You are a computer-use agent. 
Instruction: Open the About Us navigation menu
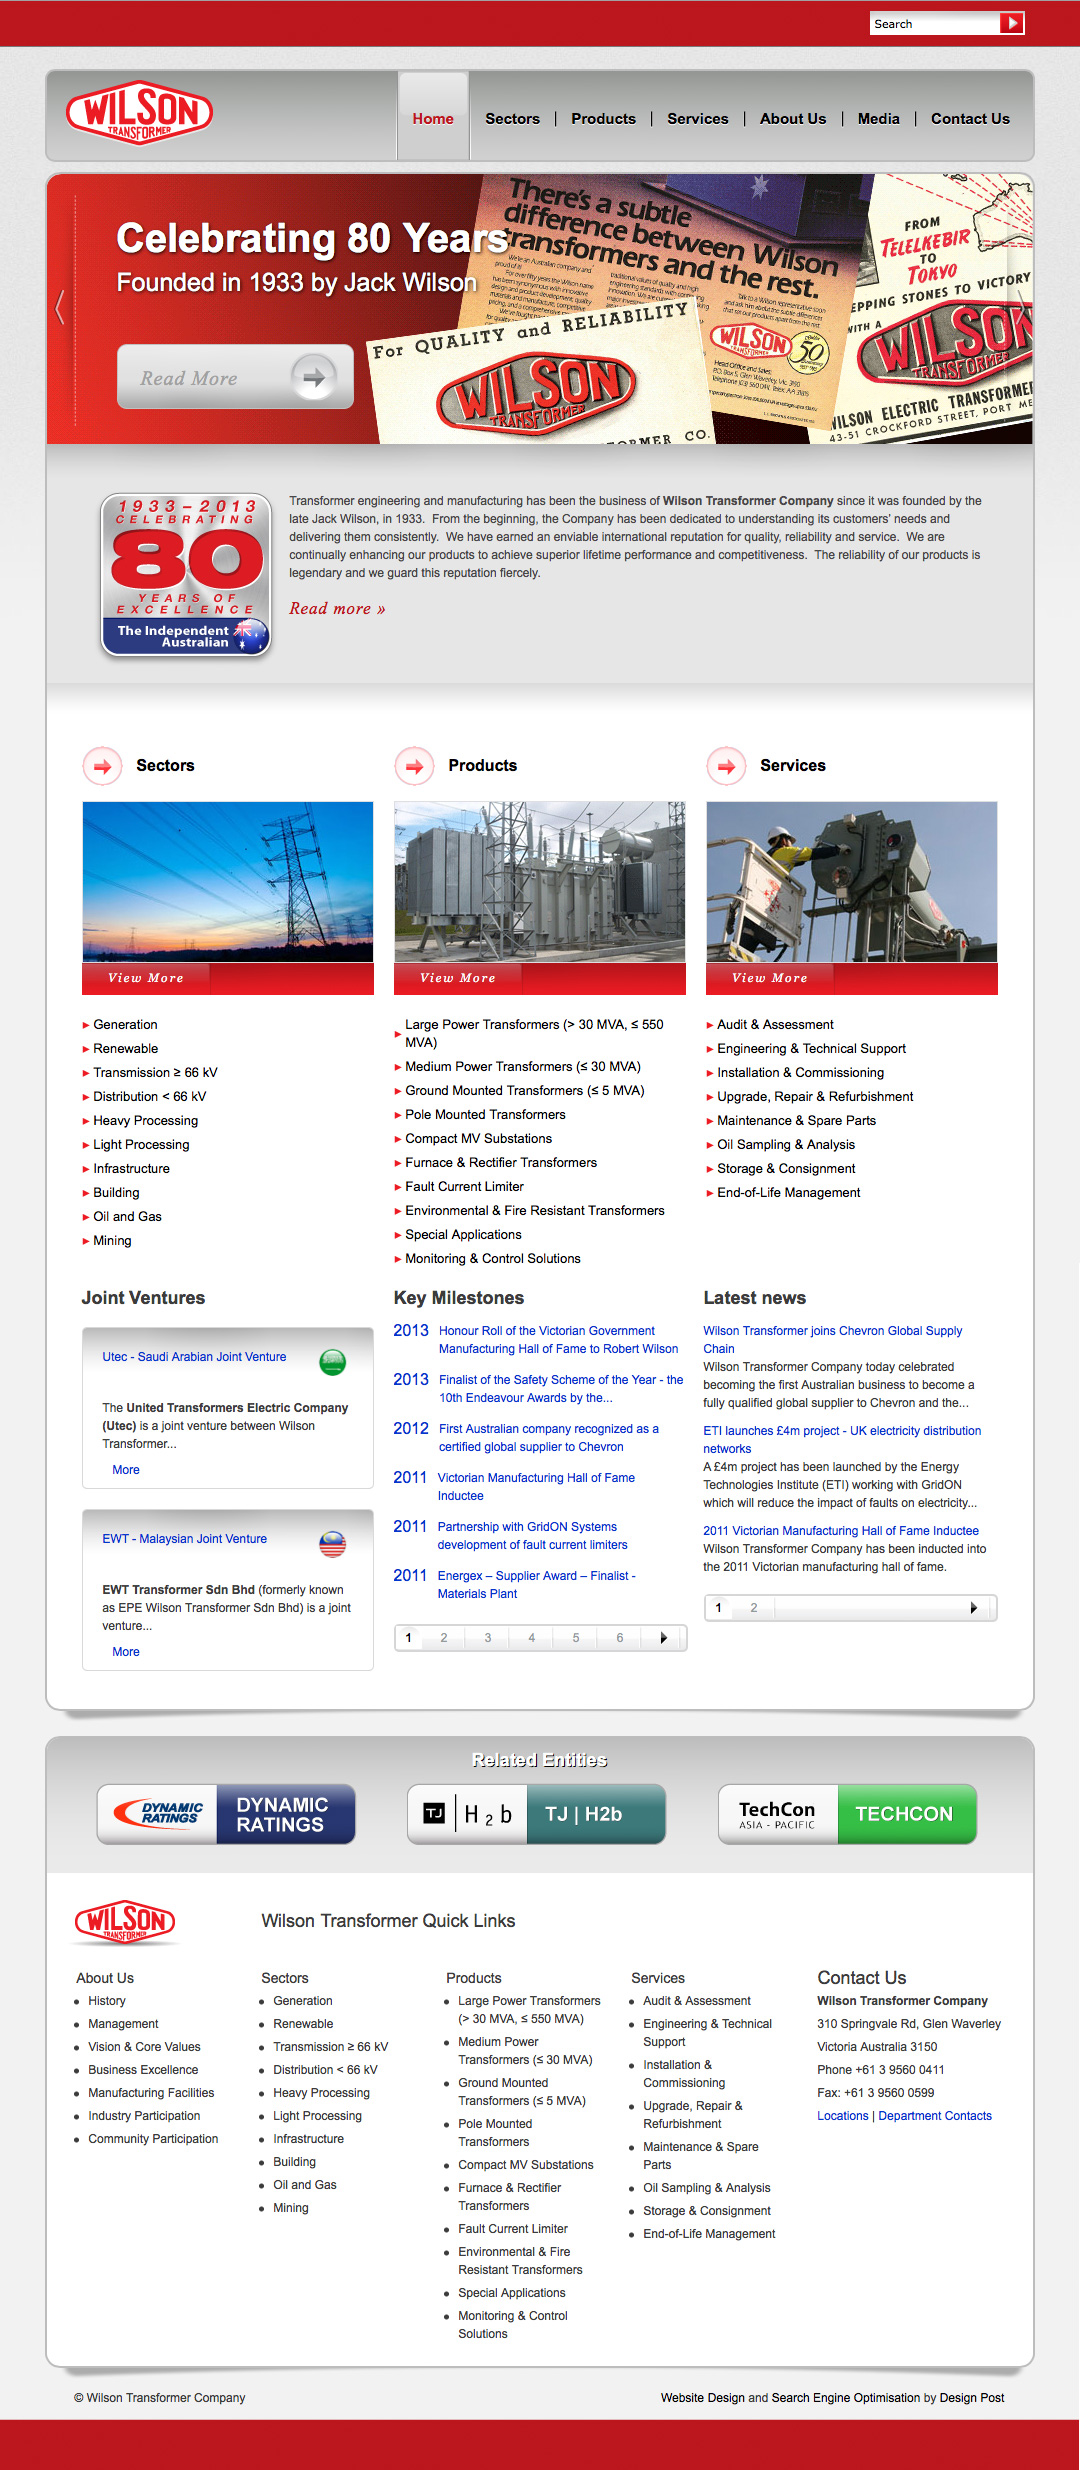pos(793,118)
